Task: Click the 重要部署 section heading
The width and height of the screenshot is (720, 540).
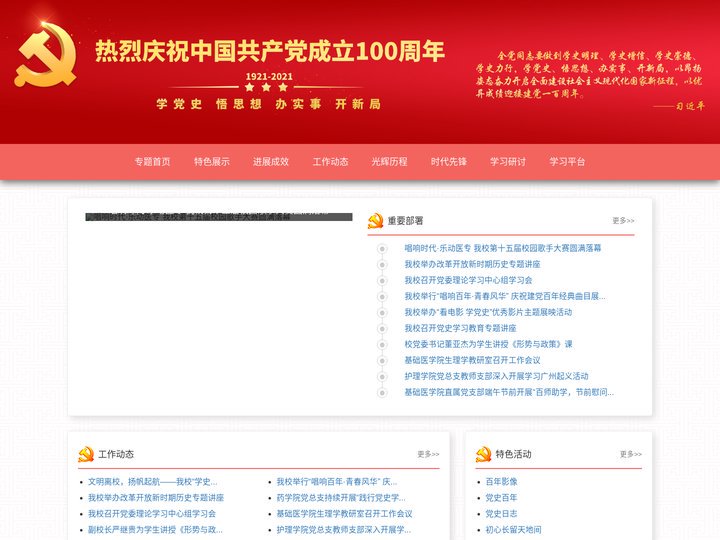Action: pos(405,221)
